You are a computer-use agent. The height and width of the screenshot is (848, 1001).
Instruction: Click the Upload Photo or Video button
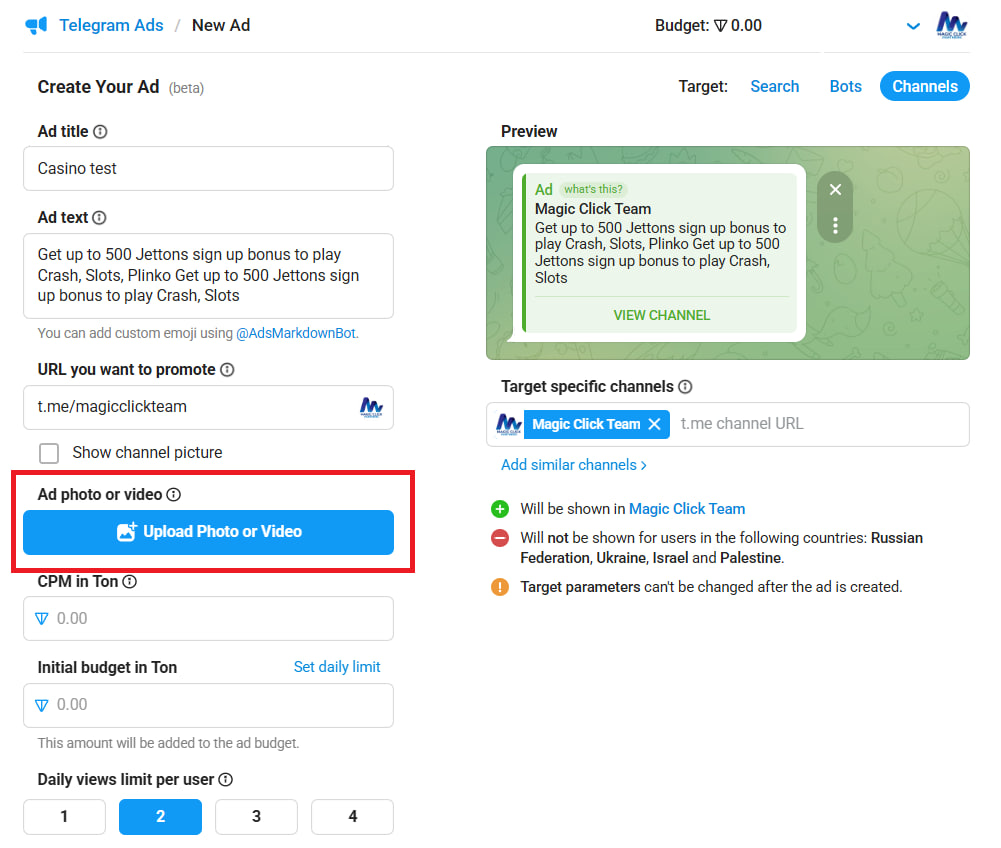tap(208, 532)
